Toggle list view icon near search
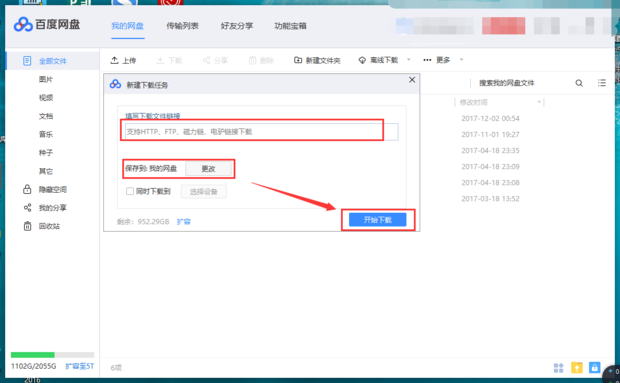The image size is (620, 383). coord(601,83)
